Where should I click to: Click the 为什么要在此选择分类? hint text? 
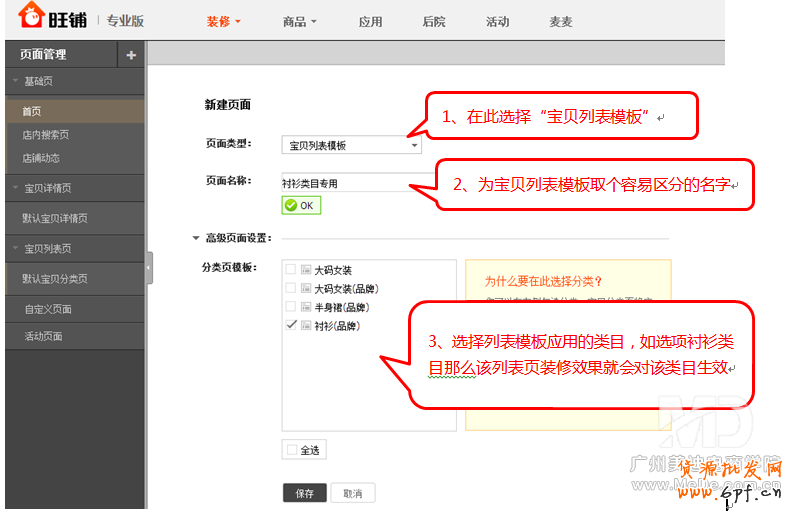[543, 281]
